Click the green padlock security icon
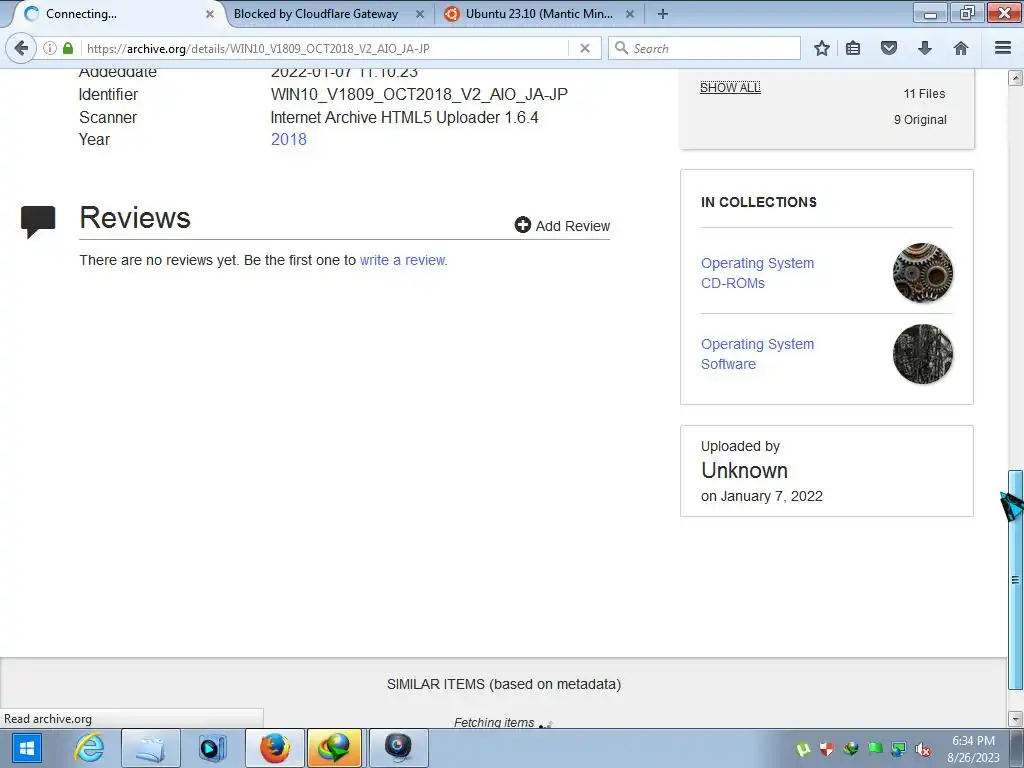This screenshot has height=768, width=1024. pos(68,48)
